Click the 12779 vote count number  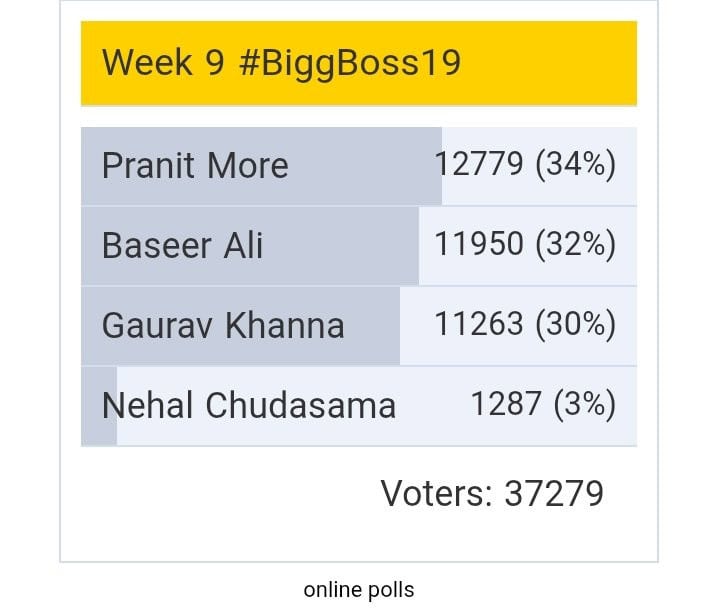click(x=479, y=165)
